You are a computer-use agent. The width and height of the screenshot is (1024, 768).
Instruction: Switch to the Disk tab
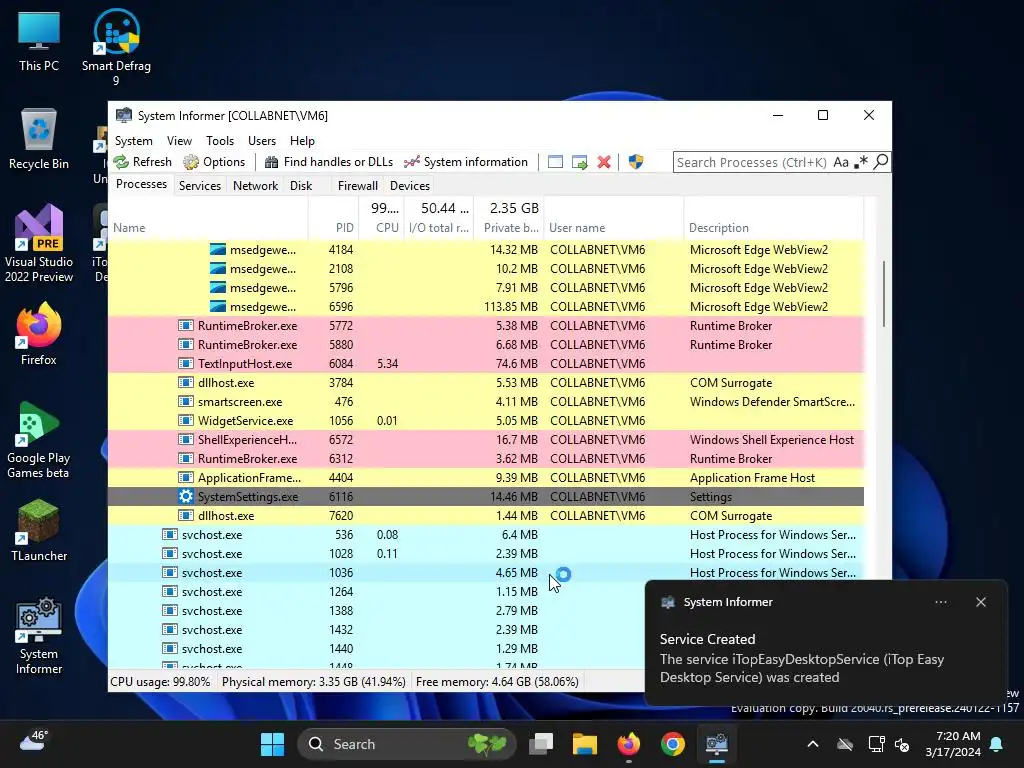301,185
